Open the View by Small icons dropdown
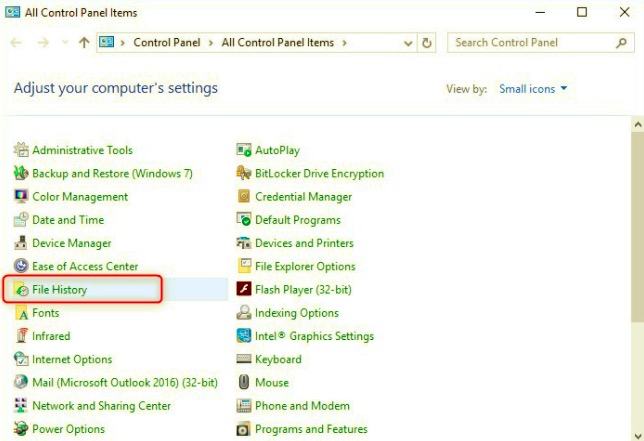The image size is (644, 441). (533, 89)
